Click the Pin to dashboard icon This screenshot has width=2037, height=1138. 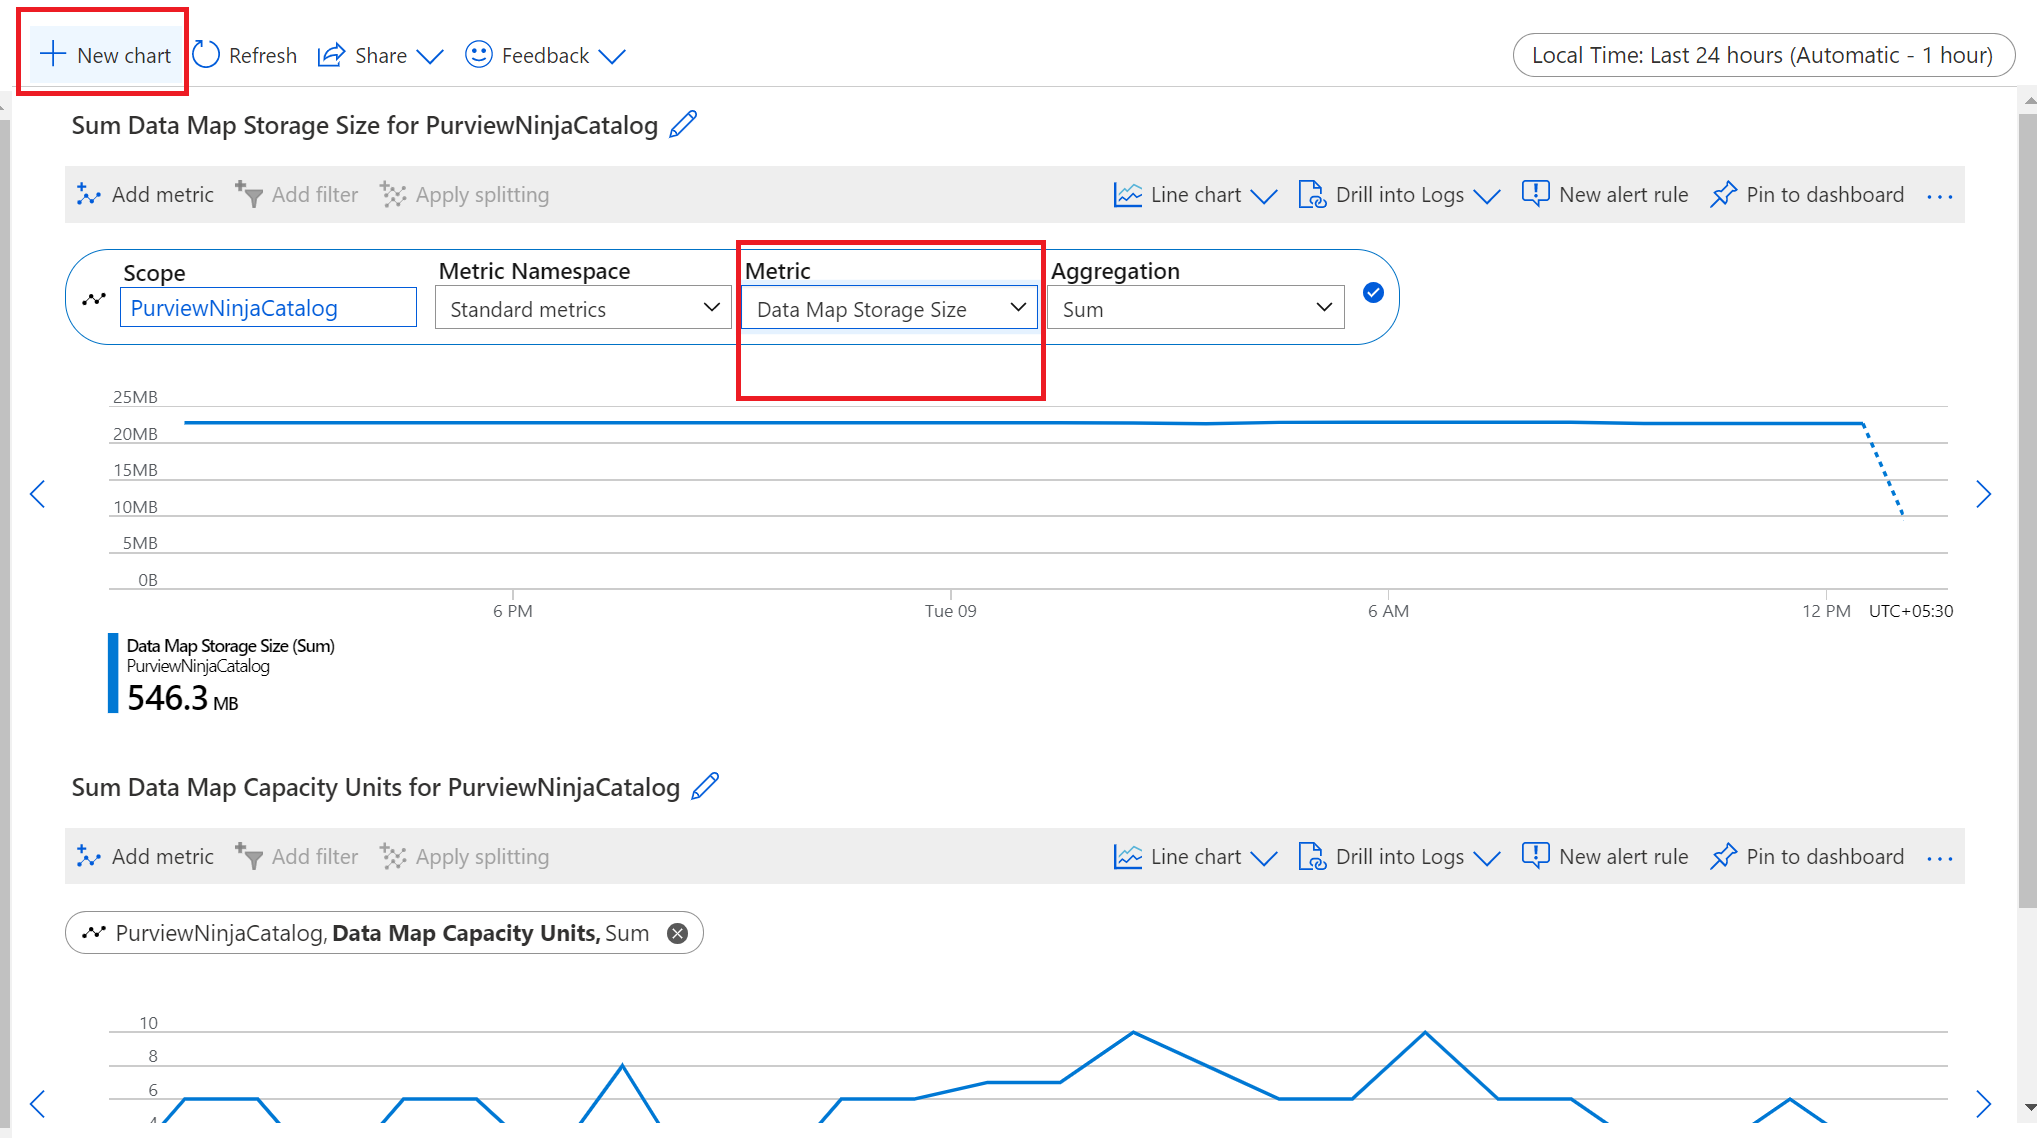coord(1724,195)
